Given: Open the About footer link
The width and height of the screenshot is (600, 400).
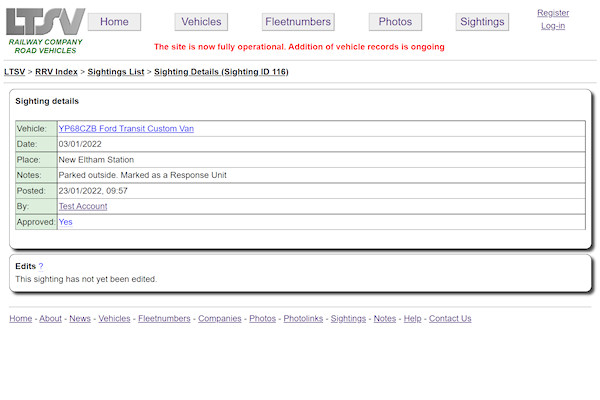Looking at the screenshot, I should (50, 319).
